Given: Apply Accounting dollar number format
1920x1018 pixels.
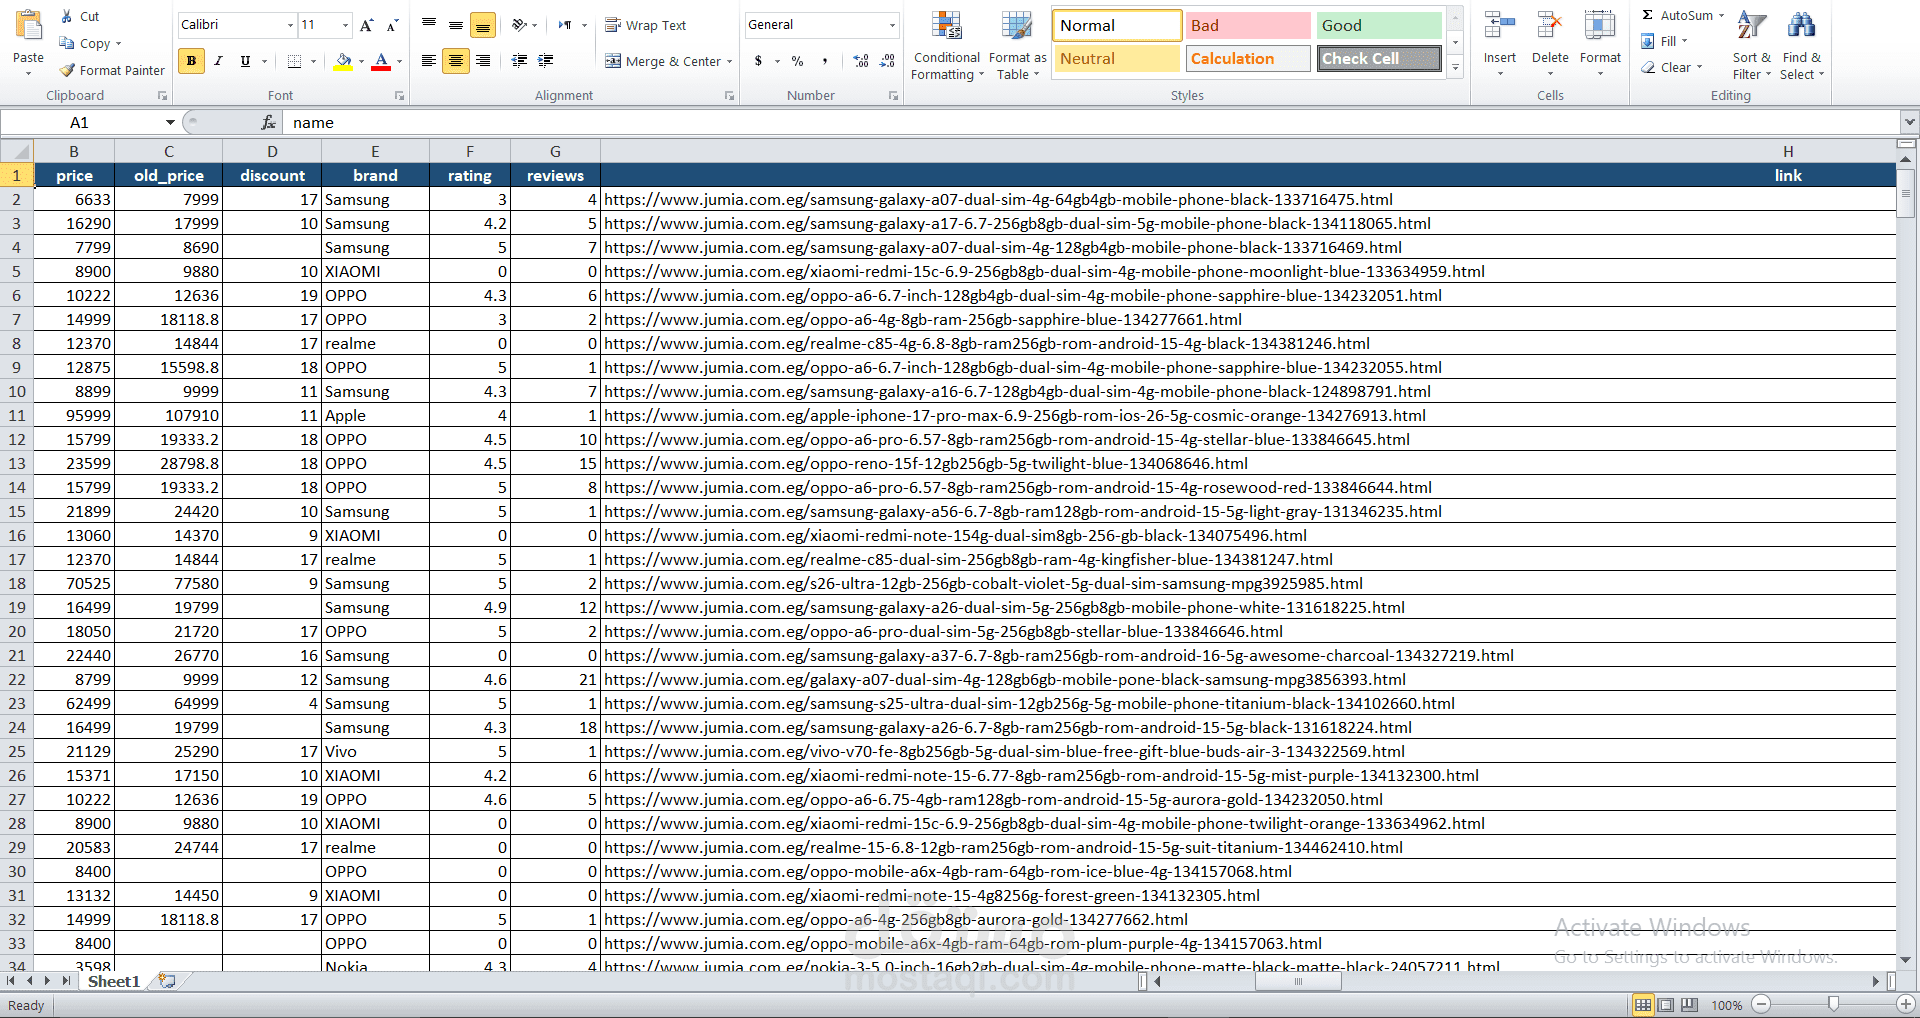Looking at the screenshot, I should [759, 61].
